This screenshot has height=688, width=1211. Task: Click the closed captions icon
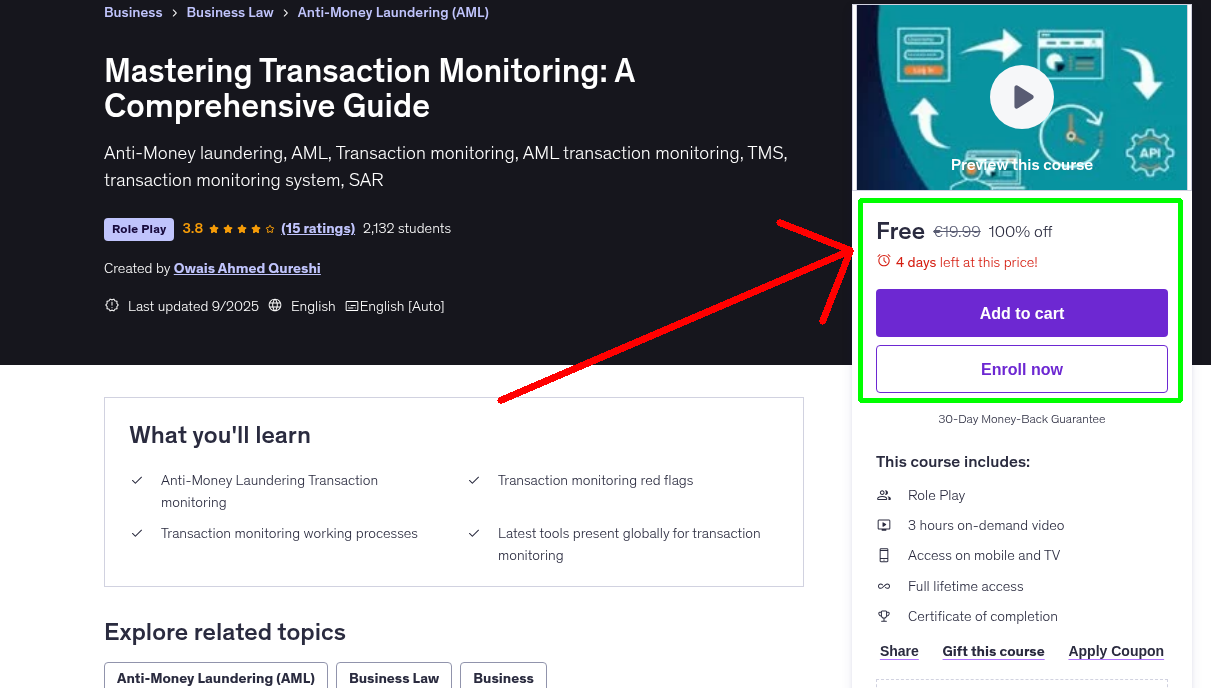[351, 306]
